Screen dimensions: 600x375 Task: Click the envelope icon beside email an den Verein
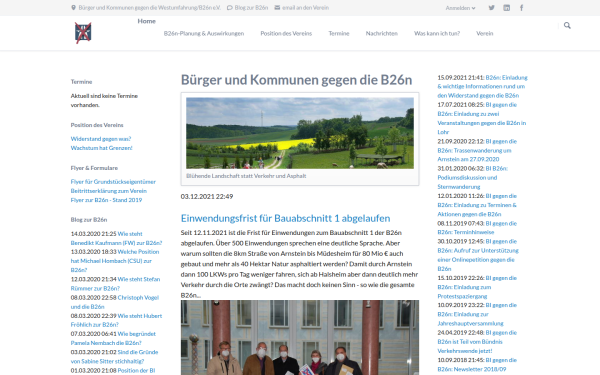click(277, 8)
